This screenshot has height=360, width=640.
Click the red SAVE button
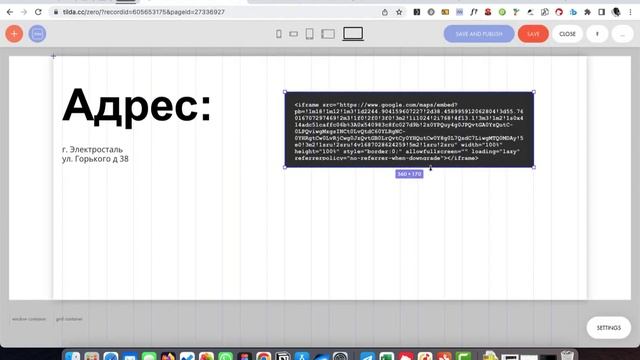pyautogui.click(x=533, y=34)
